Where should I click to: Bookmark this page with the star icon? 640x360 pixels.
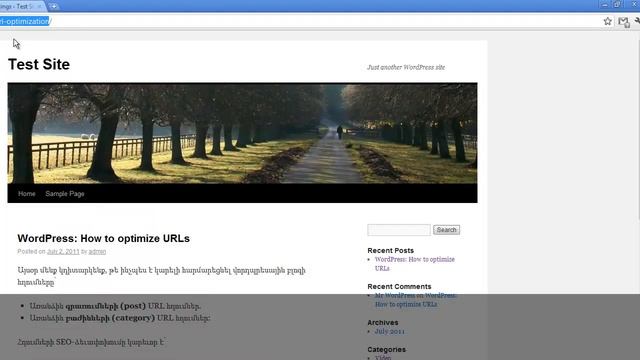pos(607,21)
